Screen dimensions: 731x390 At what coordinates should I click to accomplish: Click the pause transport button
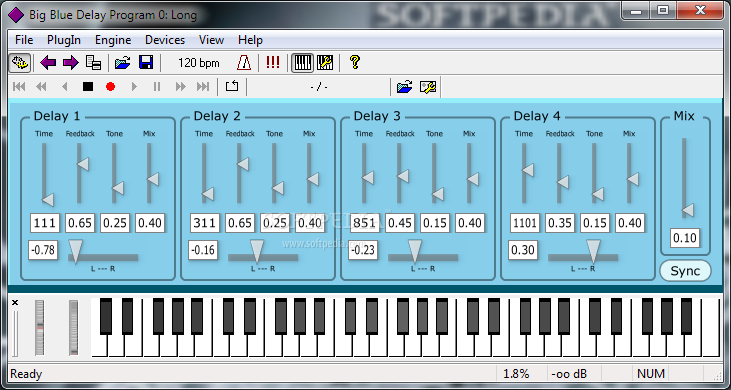[x=157, y=87]
